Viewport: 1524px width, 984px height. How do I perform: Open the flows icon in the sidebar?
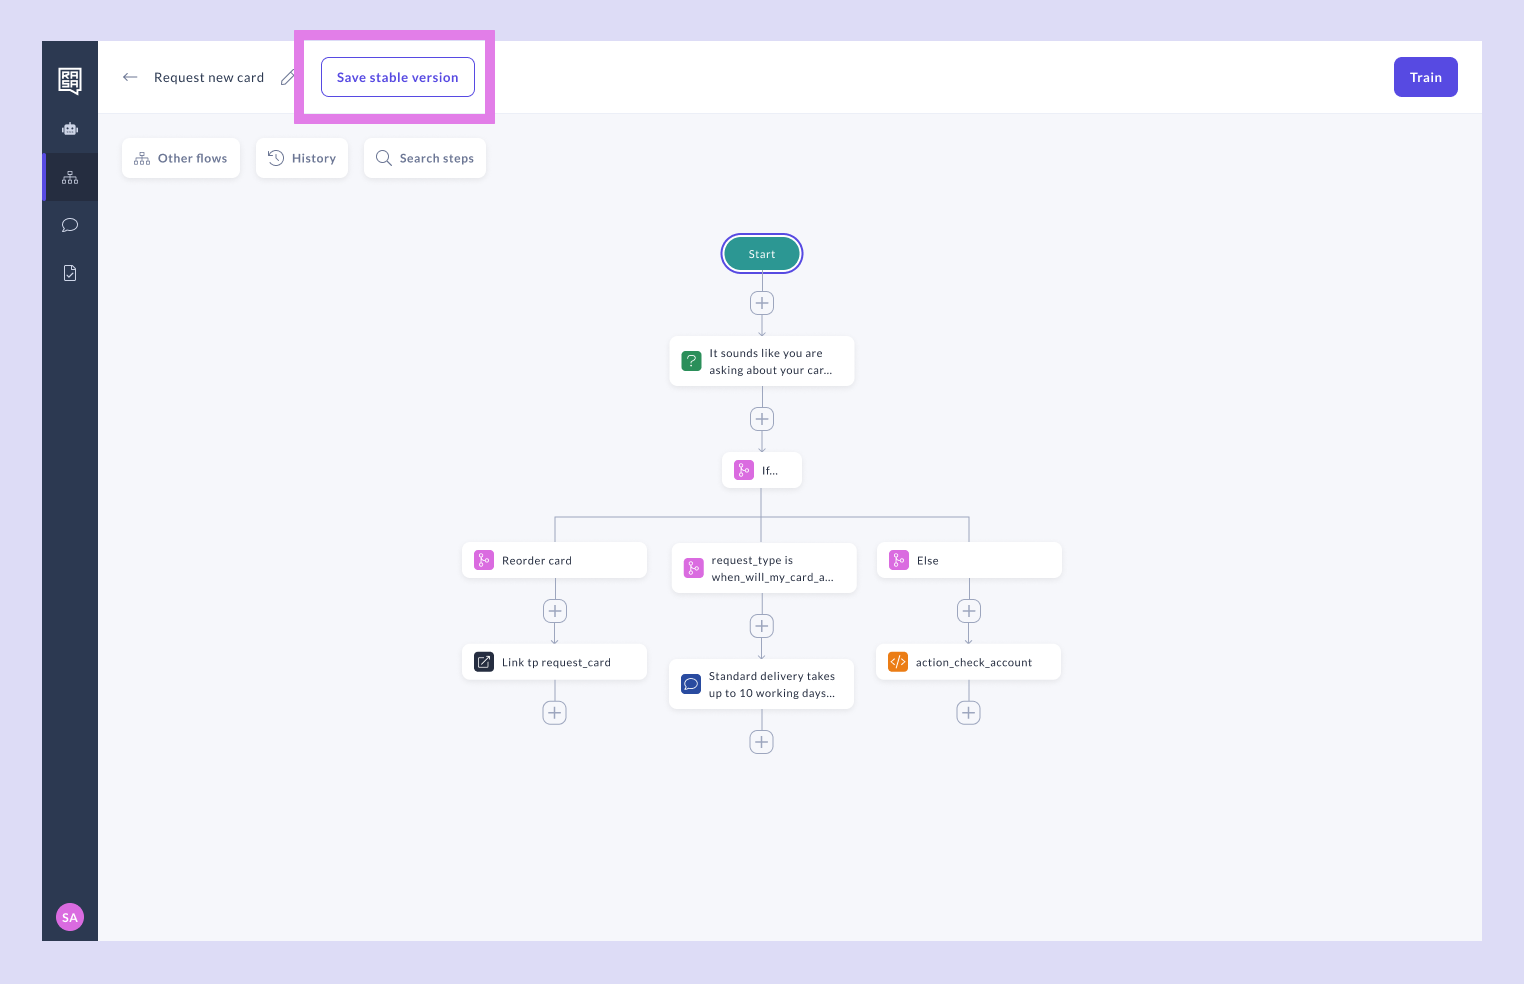[x=70, y=178]
